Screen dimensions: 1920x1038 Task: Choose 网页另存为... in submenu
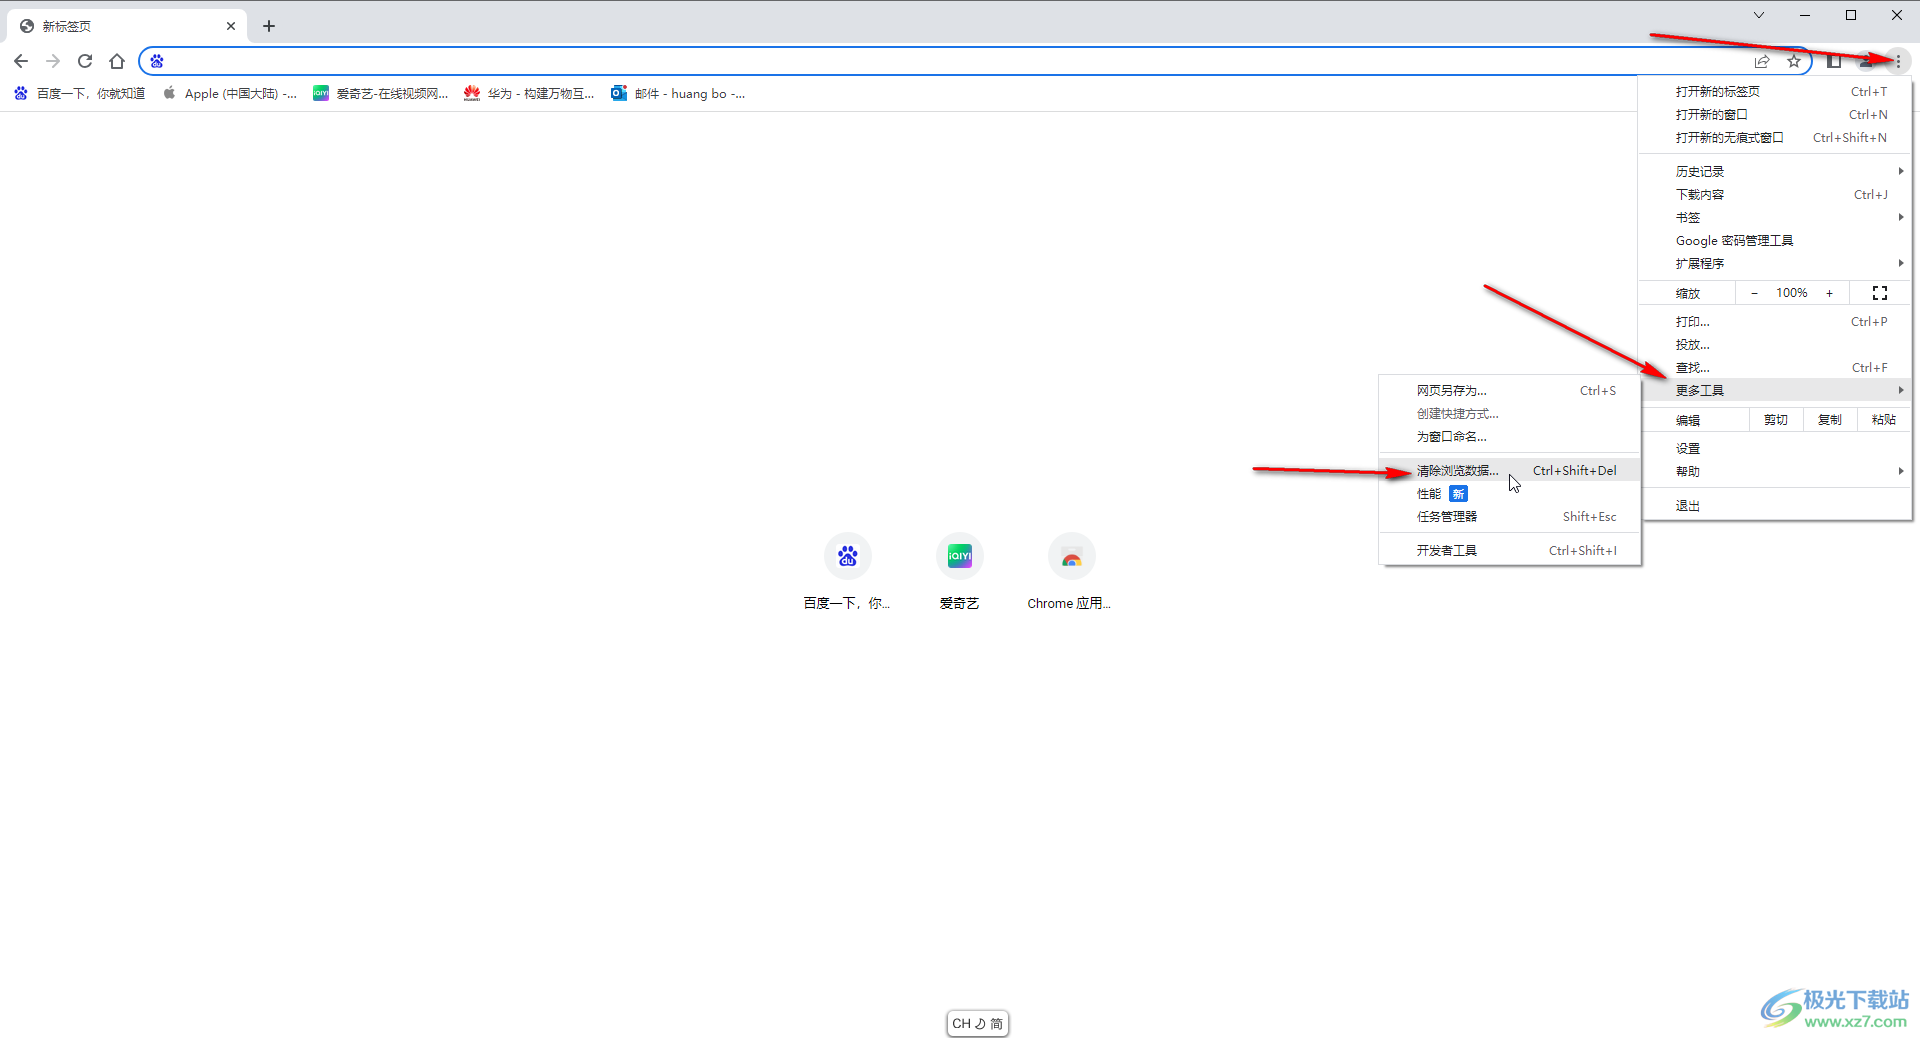coord(1510,390)
